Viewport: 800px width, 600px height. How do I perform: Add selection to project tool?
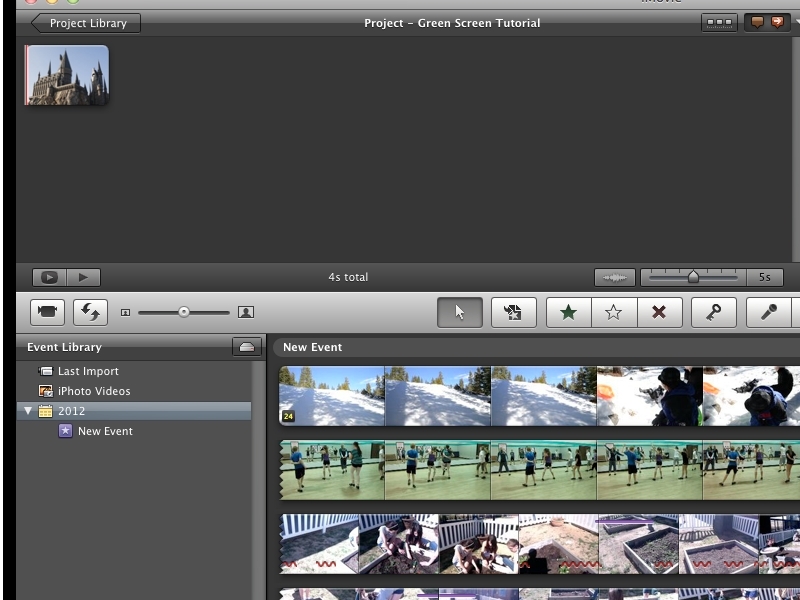[x=514, y=312]
